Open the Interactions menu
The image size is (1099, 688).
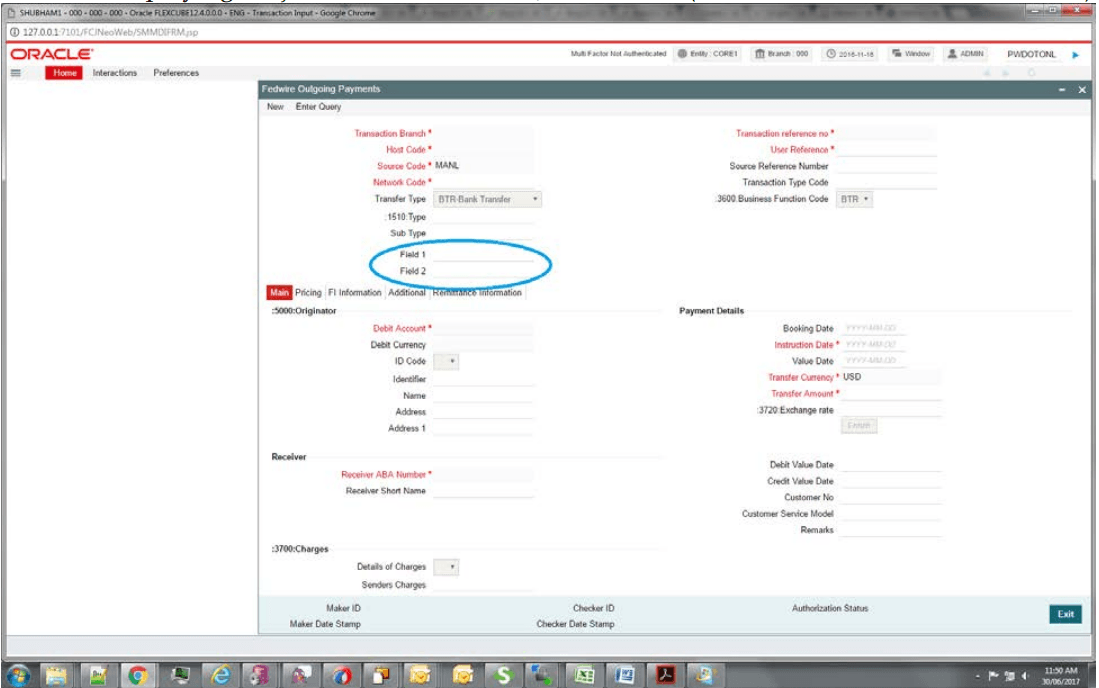point(115,73)
